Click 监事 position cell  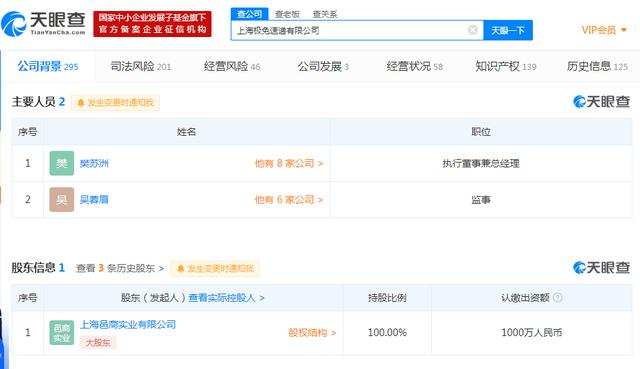(x=481, y=200)
